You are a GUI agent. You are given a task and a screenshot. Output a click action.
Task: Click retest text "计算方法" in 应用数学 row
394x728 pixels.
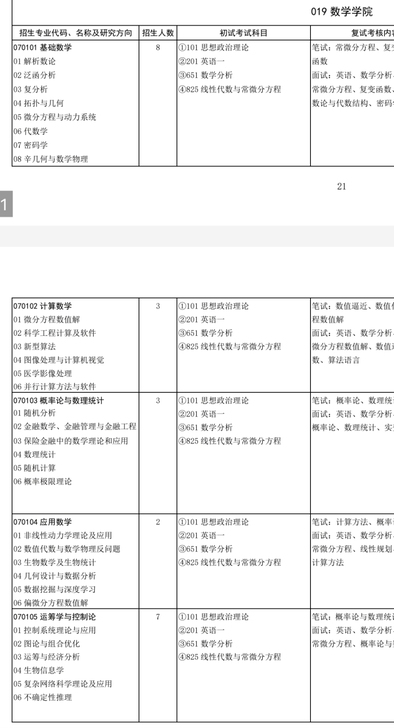(x=328, y=562)
